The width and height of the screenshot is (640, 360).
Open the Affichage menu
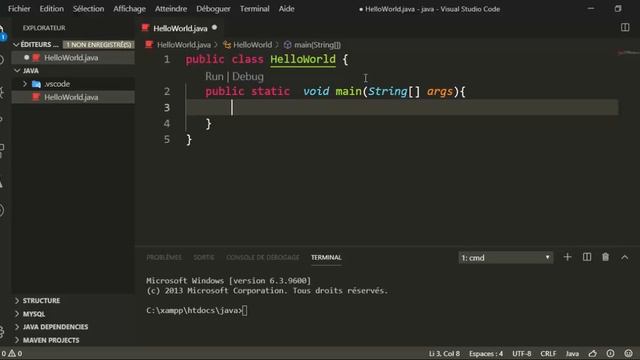point(129,9)
